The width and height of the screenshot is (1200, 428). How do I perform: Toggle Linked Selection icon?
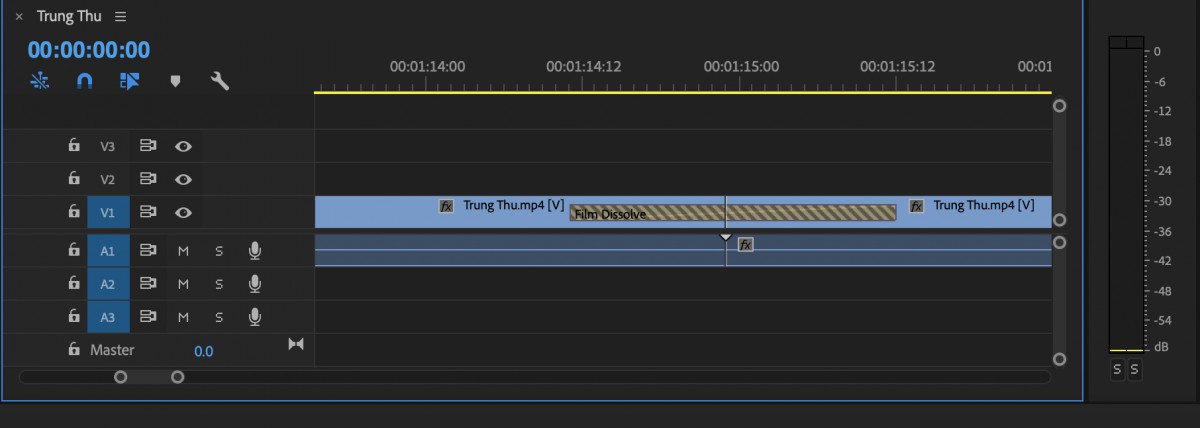click(129, 81)
